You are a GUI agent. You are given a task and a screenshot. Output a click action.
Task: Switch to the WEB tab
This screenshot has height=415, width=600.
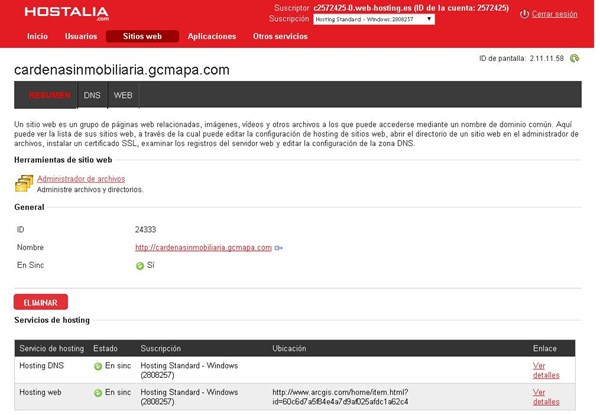coord(123,95)
